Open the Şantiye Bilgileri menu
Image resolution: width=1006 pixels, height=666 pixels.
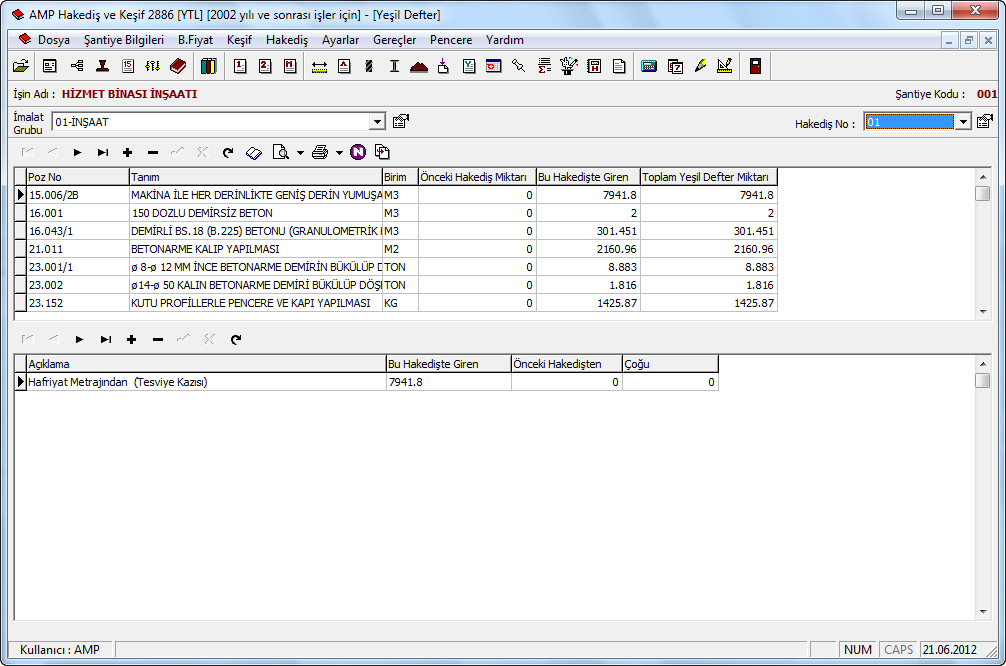click(x=124, y=40)
